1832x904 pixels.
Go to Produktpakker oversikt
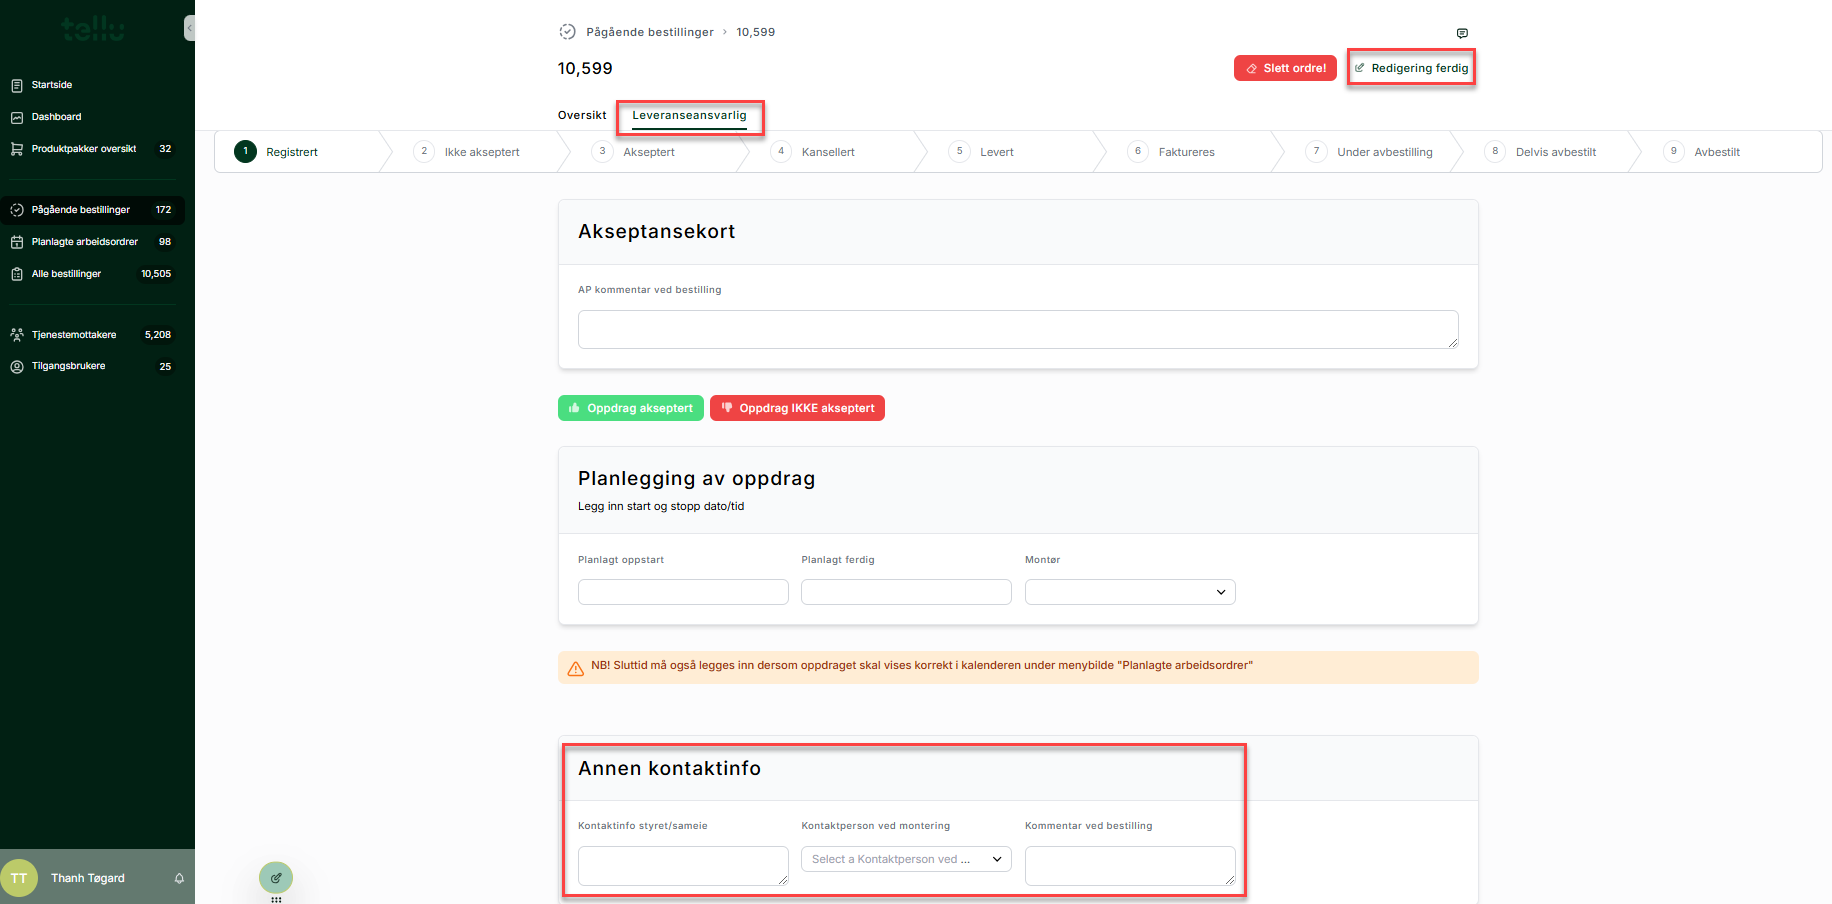coord(84,149)
